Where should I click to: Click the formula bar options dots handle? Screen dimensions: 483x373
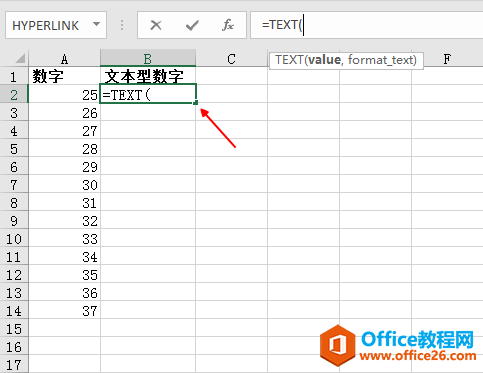pos(122,25)
